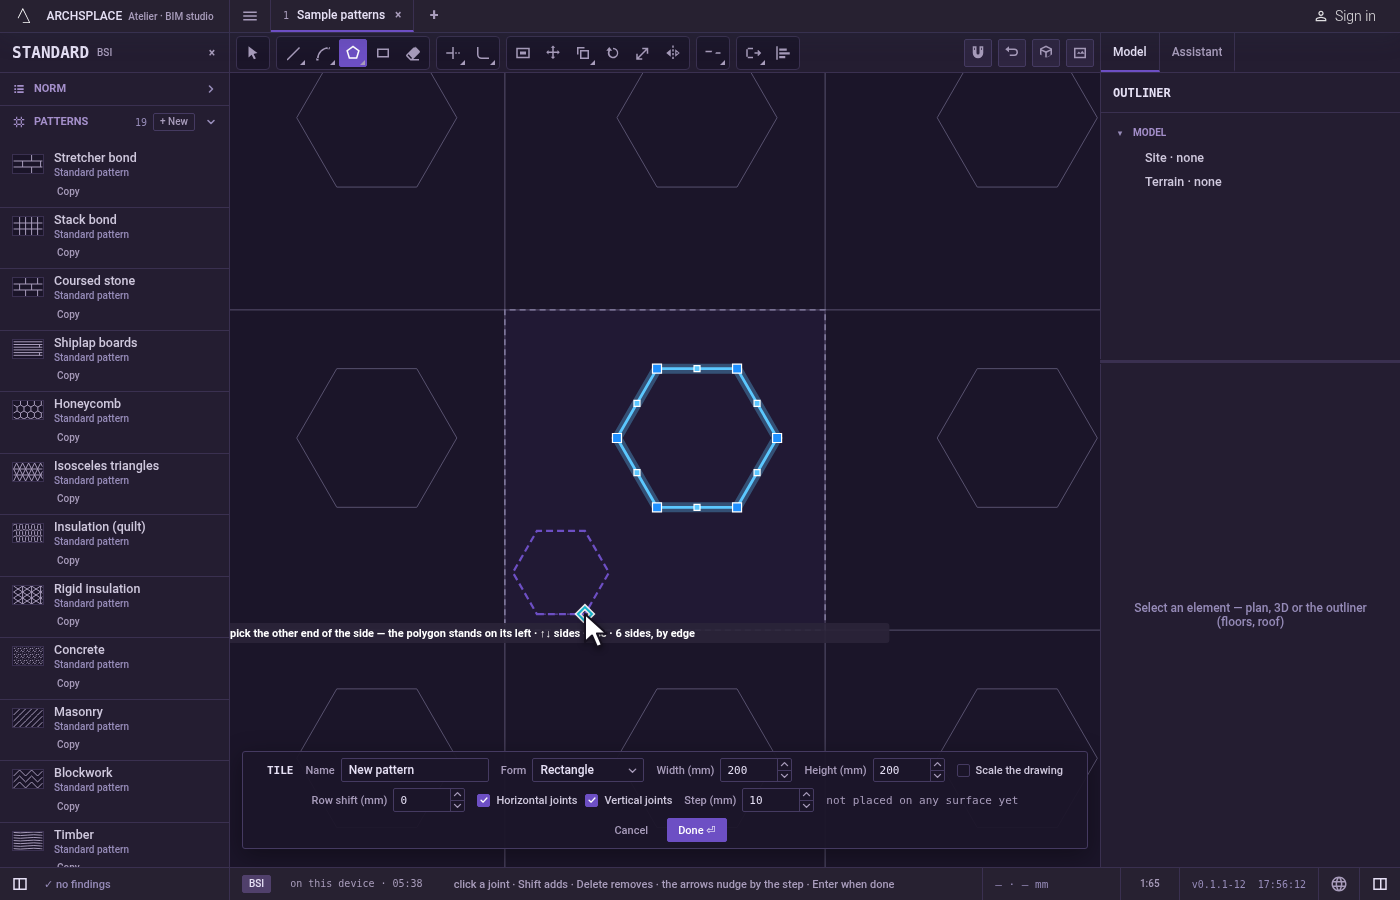Choose the rotate tool

[613, 53]
